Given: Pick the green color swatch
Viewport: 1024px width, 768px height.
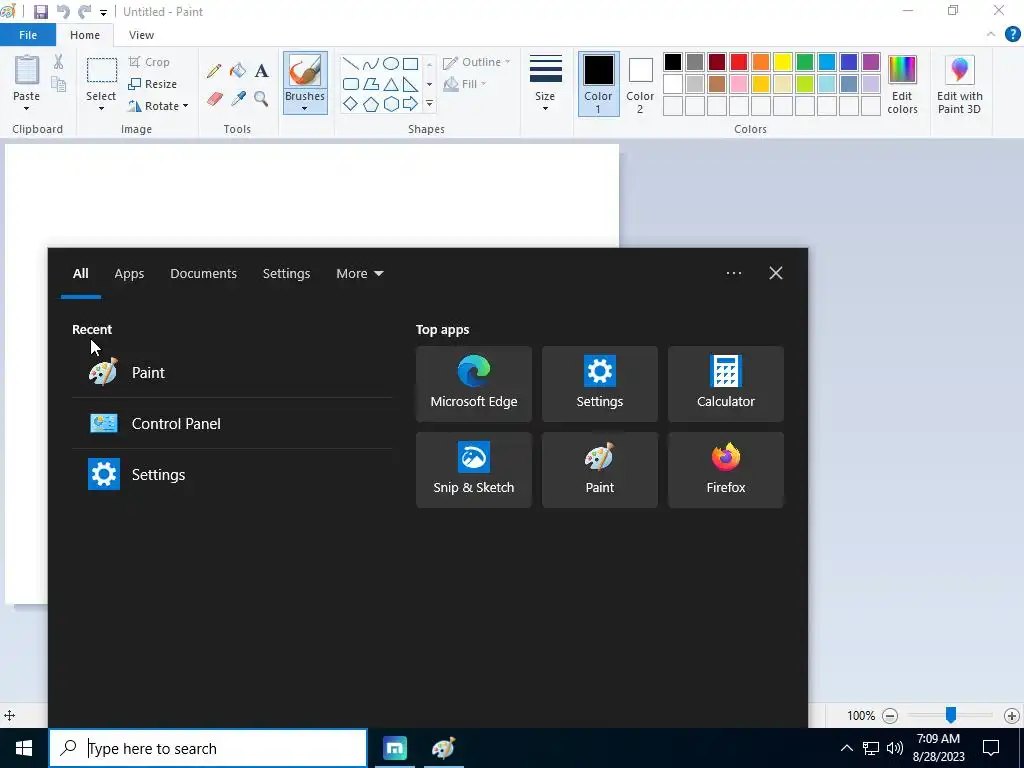Looking at the screenshot, I should coord(805,62).
